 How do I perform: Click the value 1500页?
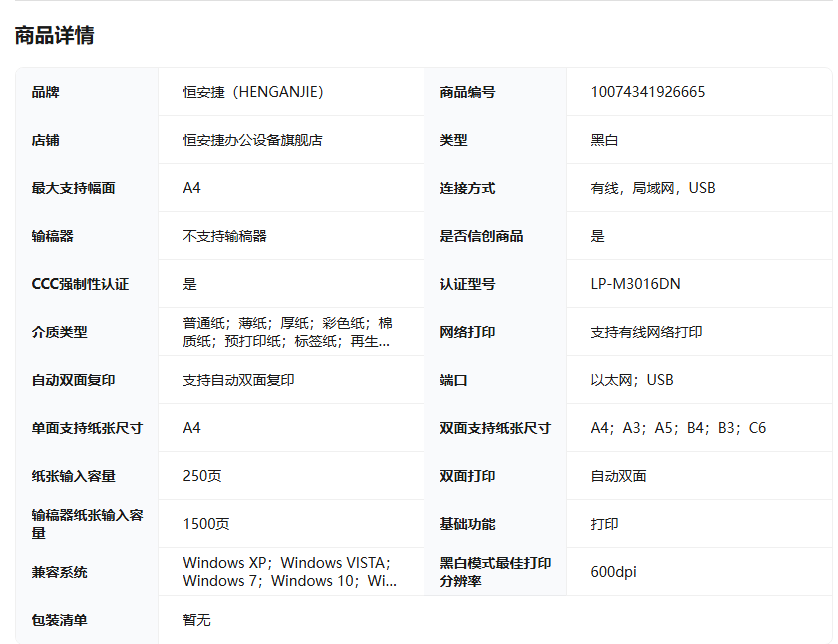(x=206, y=524)
